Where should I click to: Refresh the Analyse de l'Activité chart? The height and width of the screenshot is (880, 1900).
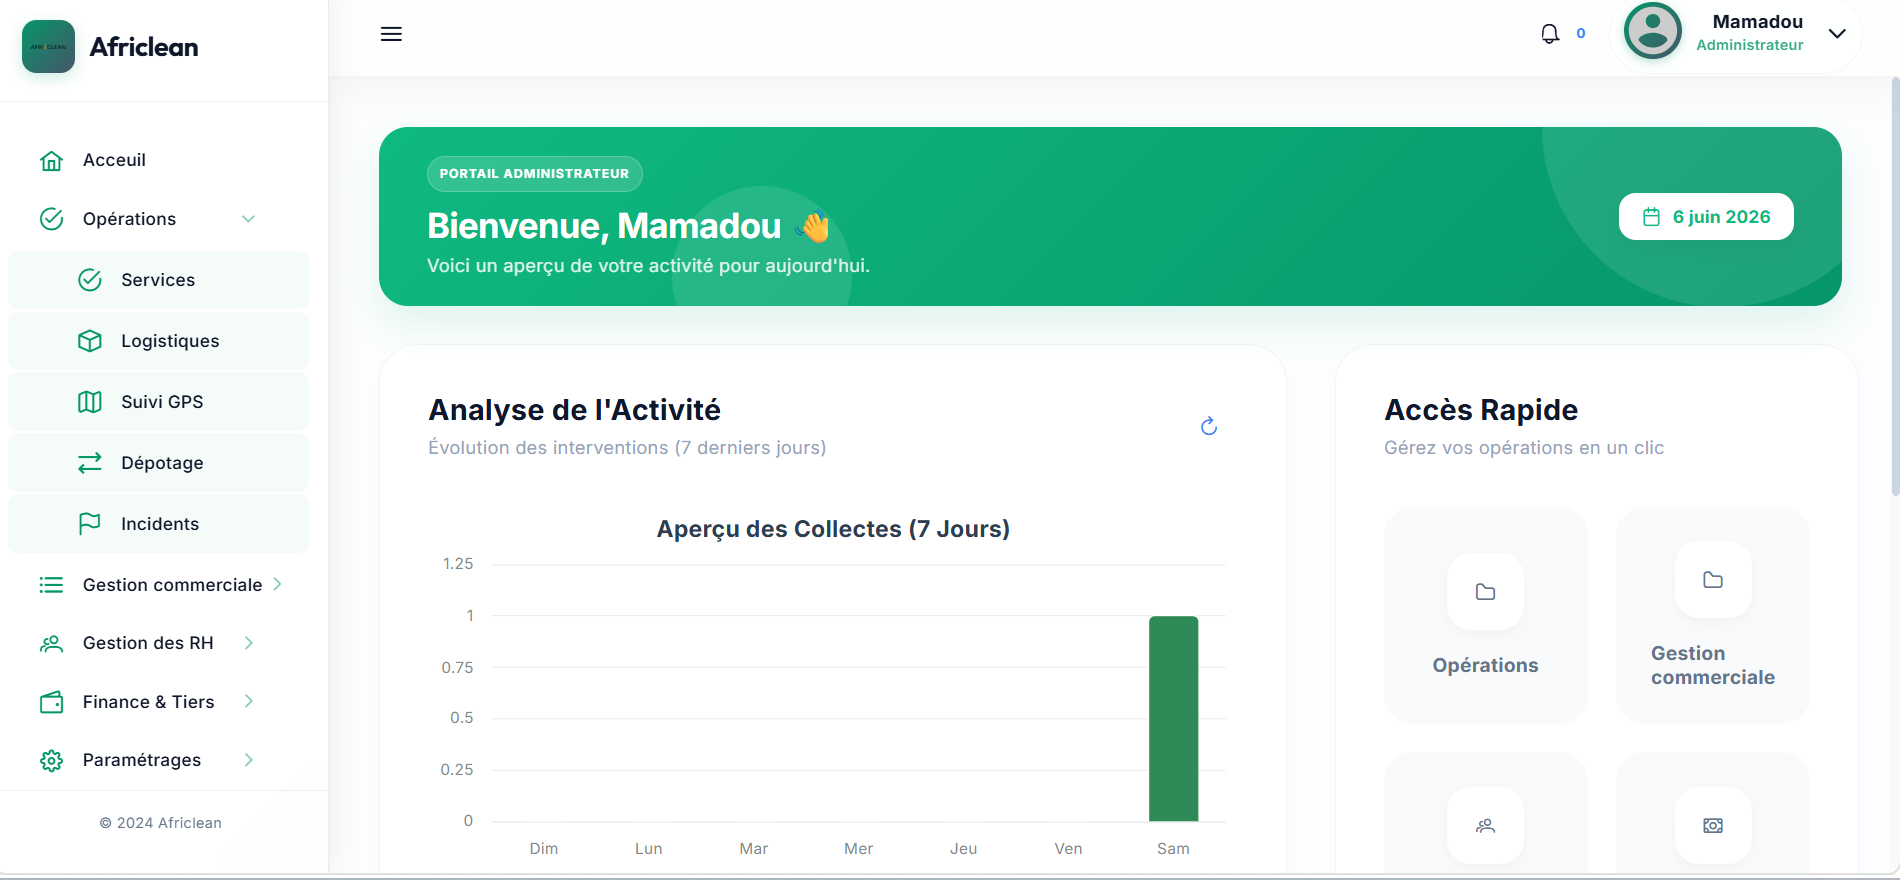1209,427
